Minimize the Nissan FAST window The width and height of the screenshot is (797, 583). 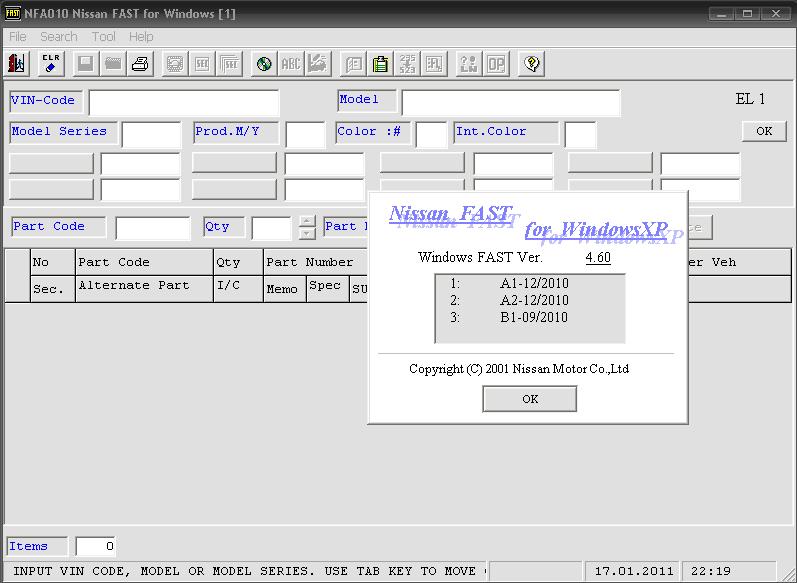[x=721, y=14]
